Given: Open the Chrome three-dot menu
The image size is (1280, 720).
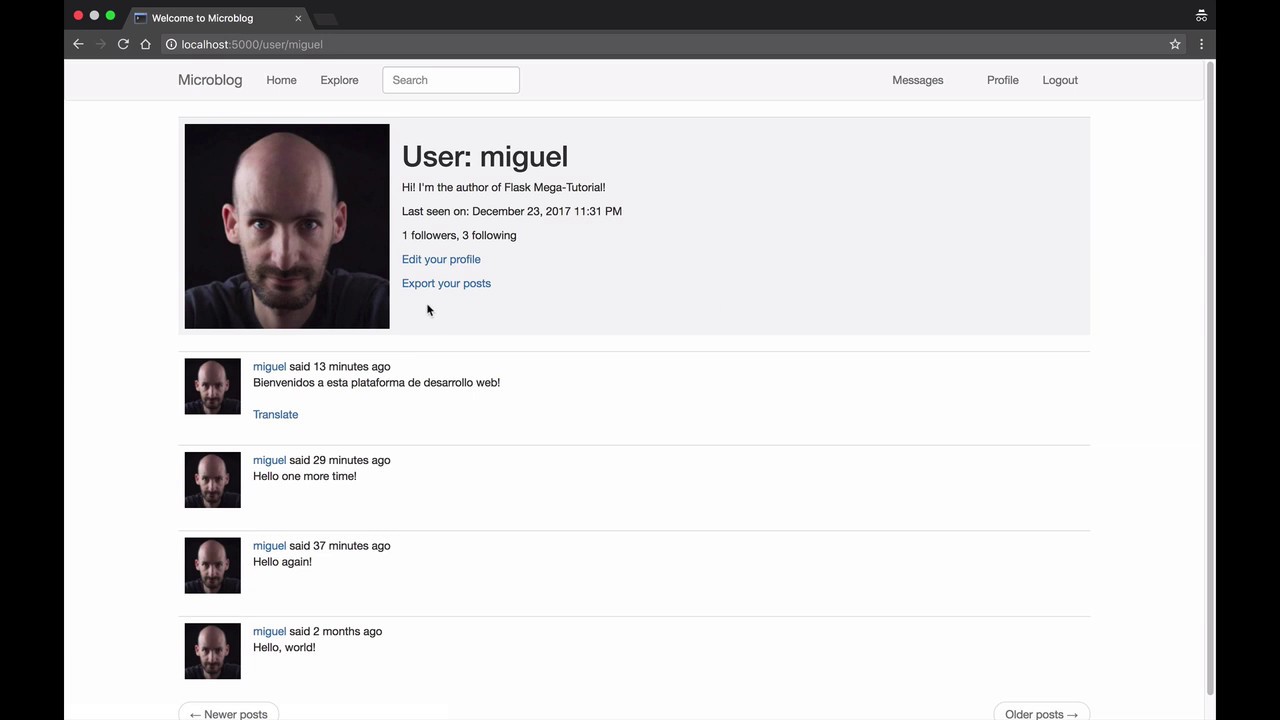Looking at the screenshot, I should (x=1201, y=44).
